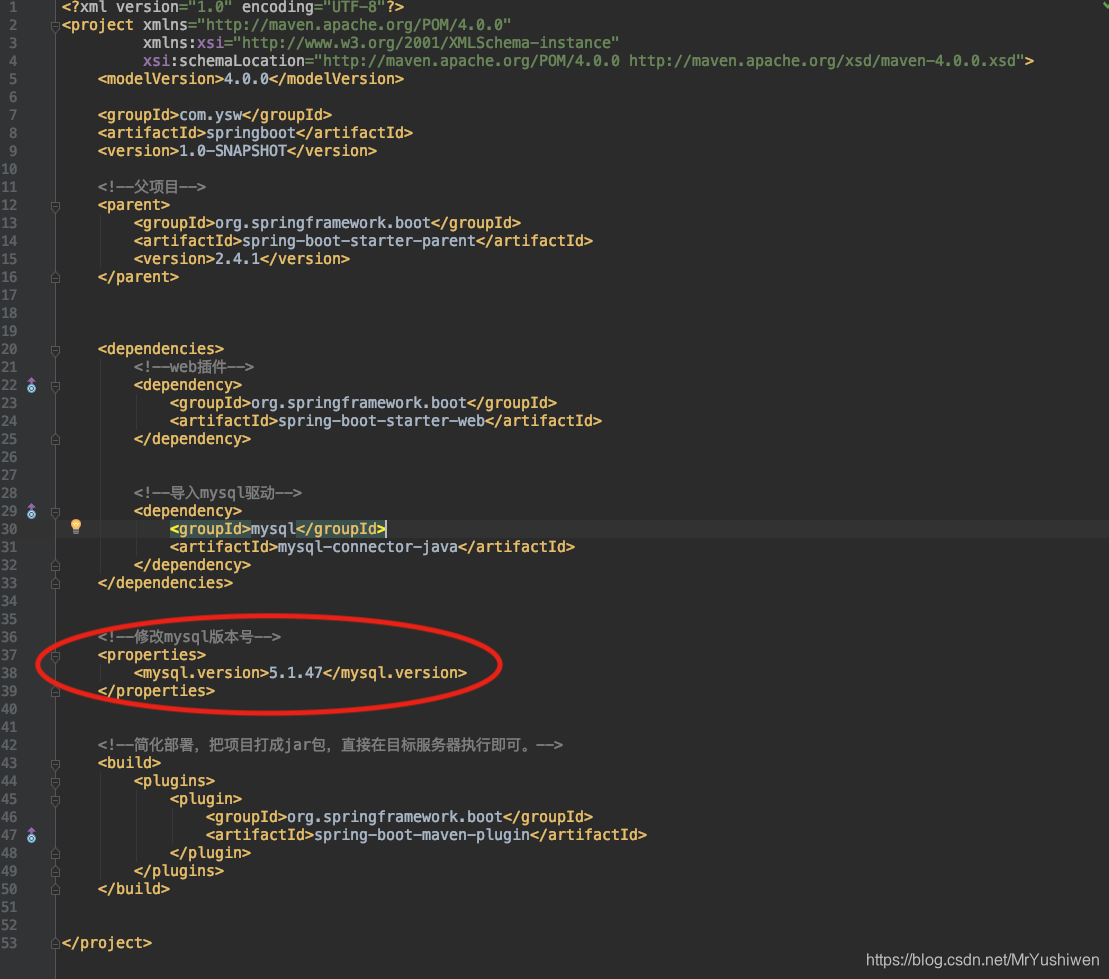Click the closing </project> tag text
Viewport: 1109px width, 979px height.
pos(107,943)
